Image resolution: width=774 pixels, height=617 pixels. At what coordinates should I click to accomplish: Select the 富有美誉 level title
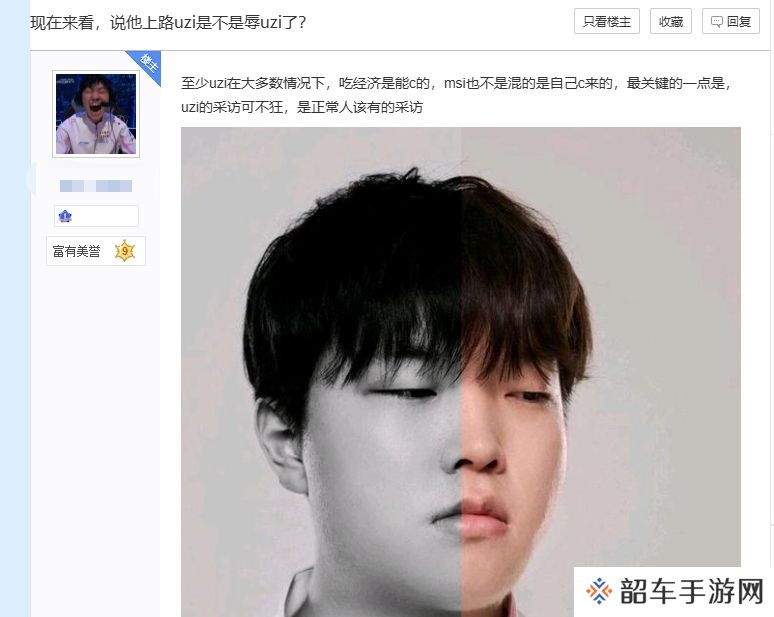point(77,252)
